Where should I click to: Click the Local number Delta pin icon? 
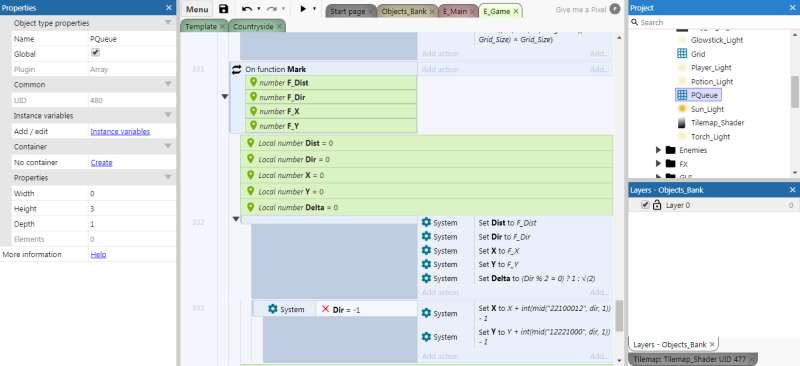pyautogui.click(x=250, y=207)
